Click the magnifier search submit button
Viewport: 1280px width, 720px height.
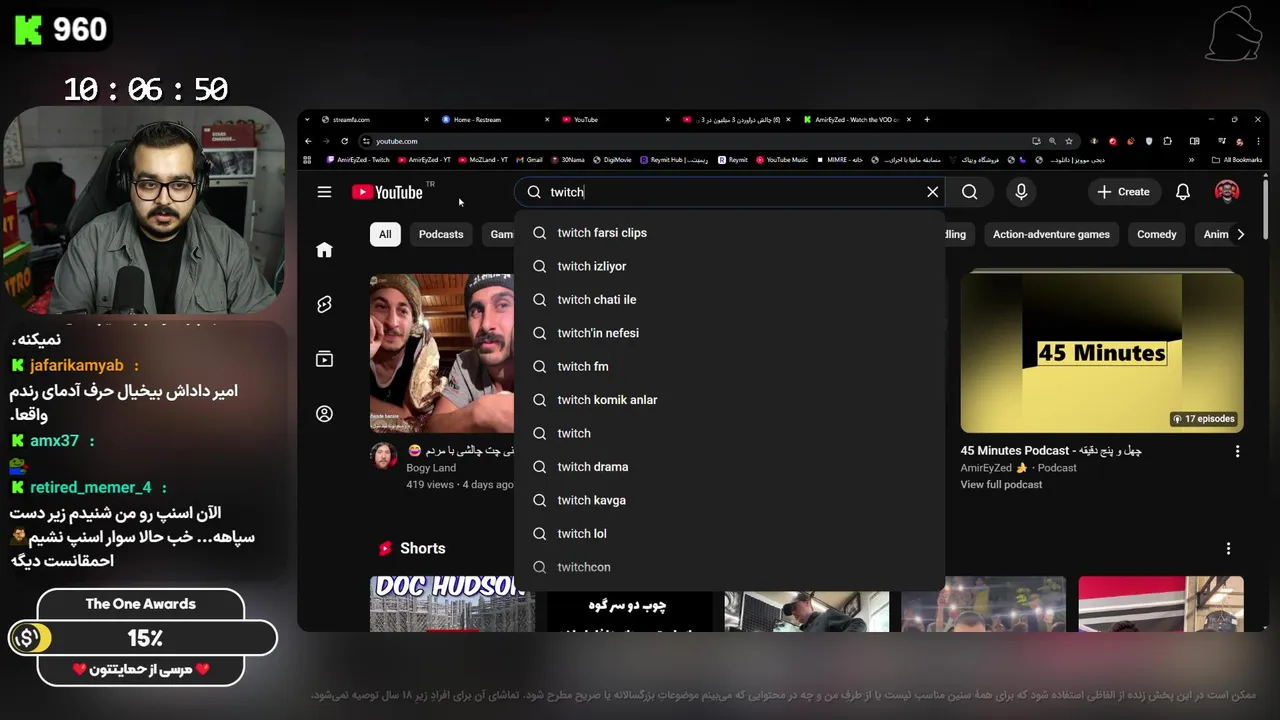(970, 192)
